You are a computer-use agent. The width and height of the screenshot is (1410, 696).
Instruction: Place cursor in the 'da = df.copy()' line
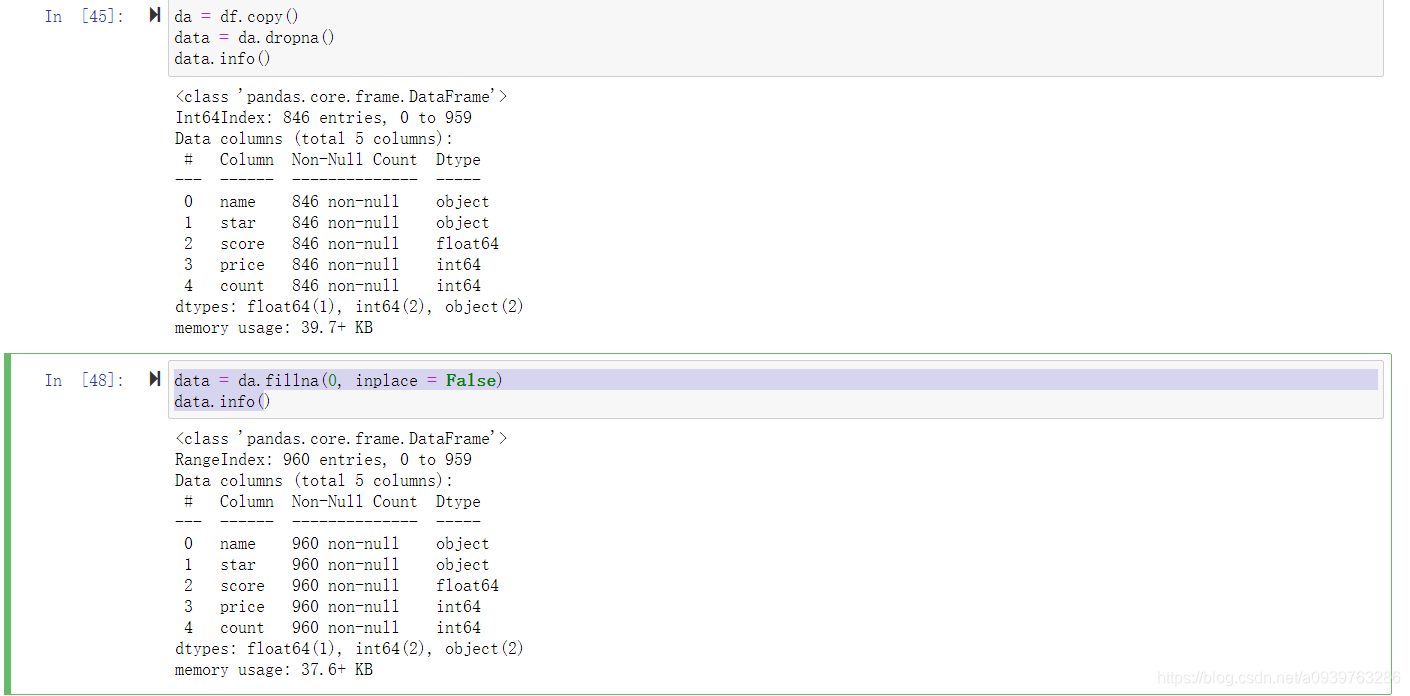pos(236,17)
